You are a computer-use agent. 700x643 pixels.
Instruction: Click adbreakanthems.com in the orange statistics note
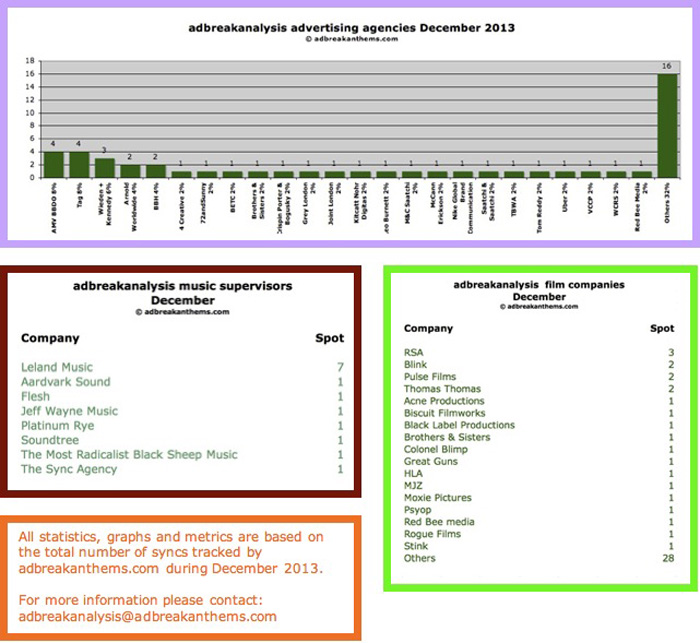pyautogui.click(x=88, y=568)
